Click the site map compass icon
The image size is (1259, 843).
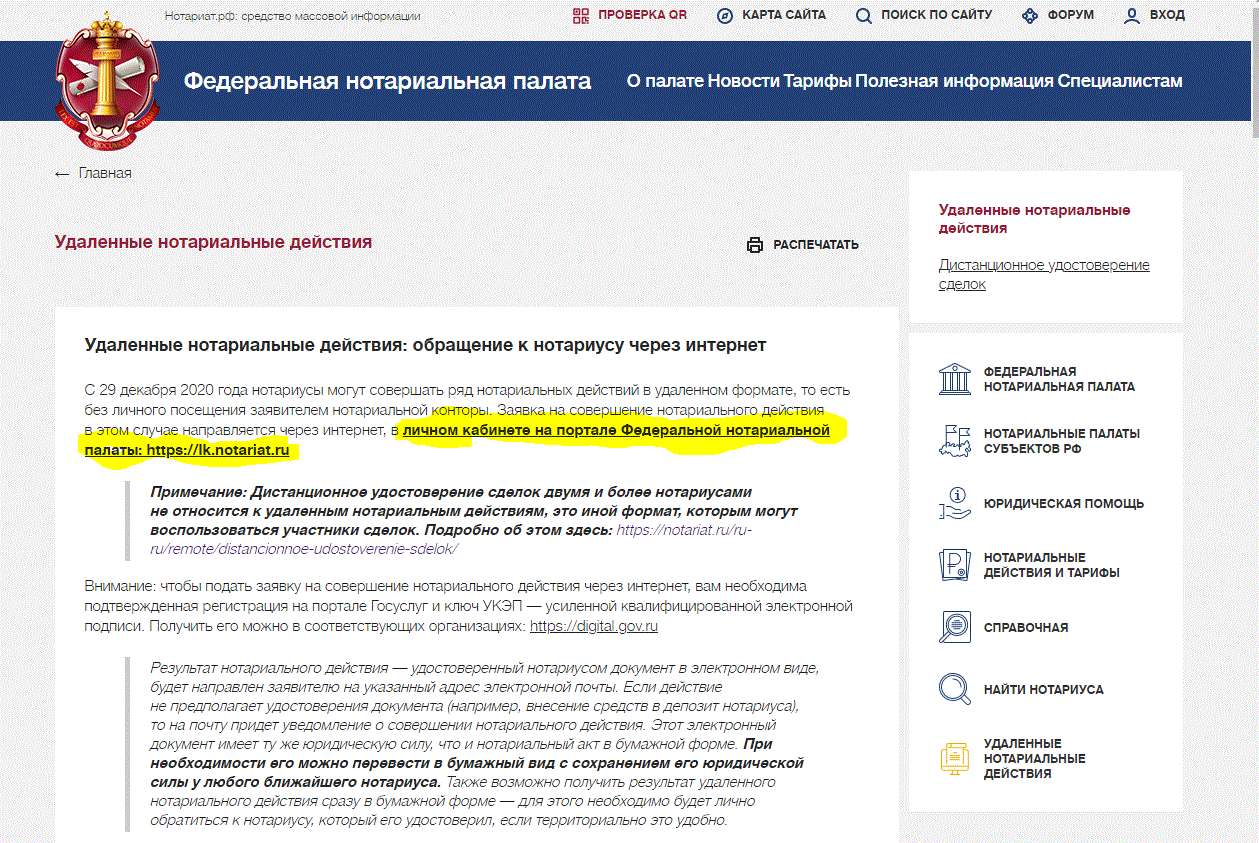pos(725,15)
